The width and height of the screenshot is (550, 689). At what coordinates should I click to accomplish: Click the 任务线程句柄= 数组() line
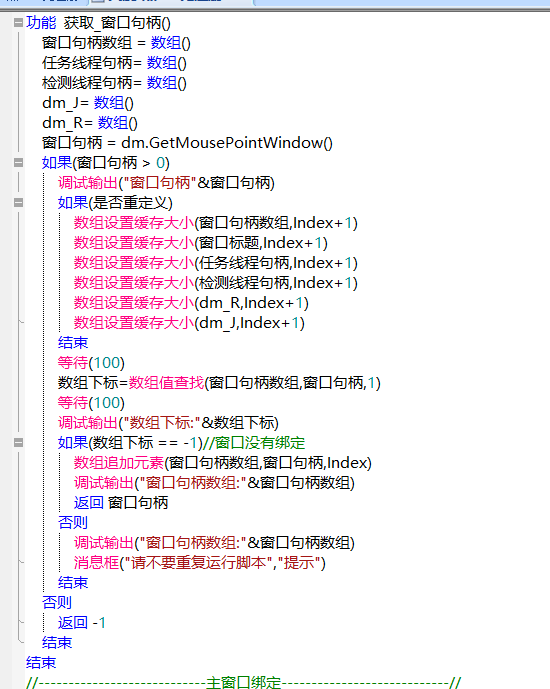[114, 63]
